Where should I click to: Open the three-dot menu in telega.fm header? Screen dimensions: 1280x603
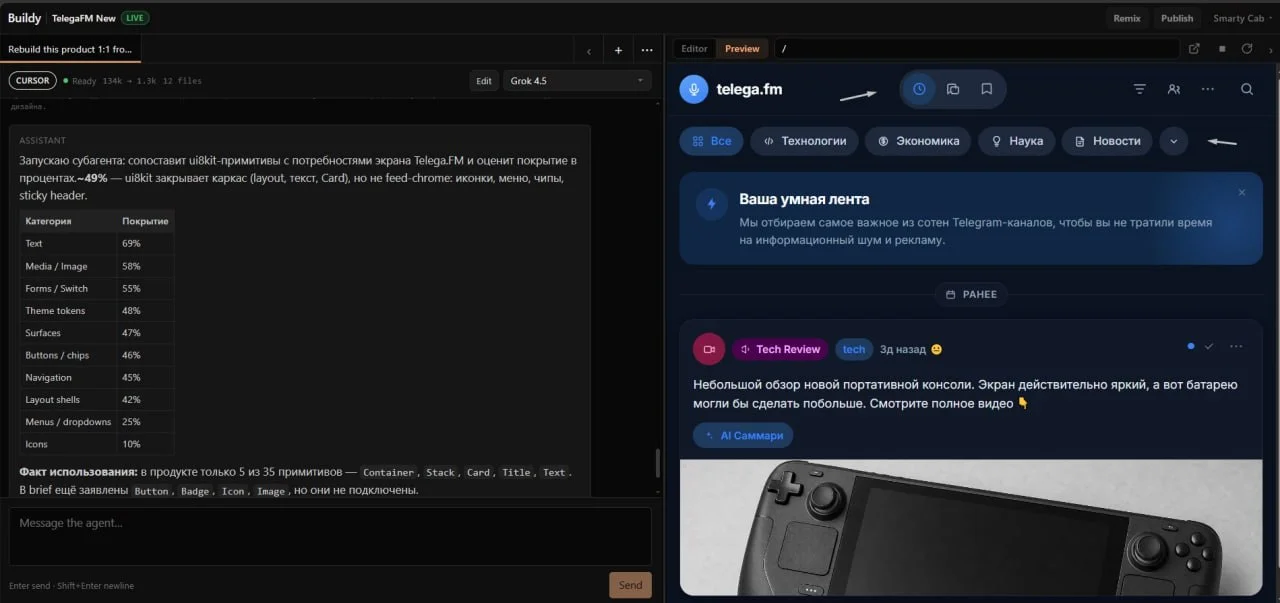click(1208, 89)
